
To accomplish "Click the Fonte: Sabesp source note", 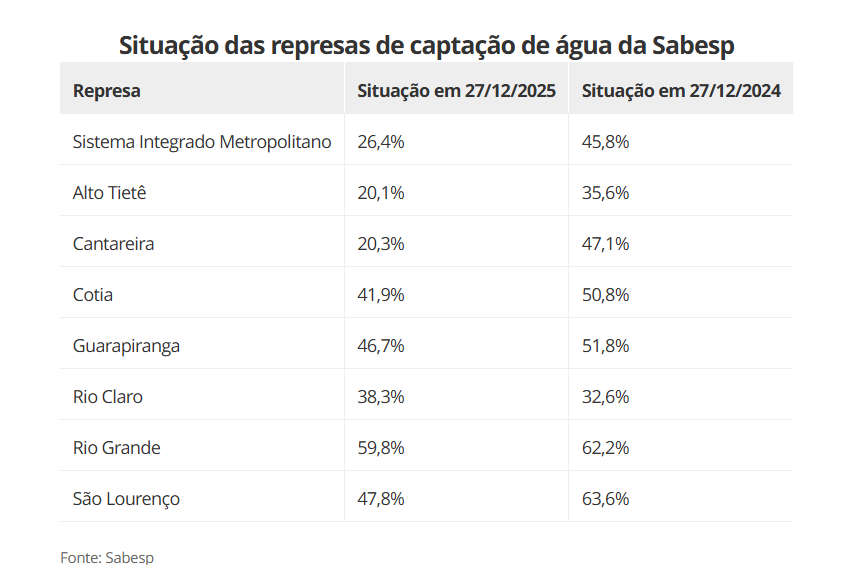I will pyautogui.click(x=107, y=557).
